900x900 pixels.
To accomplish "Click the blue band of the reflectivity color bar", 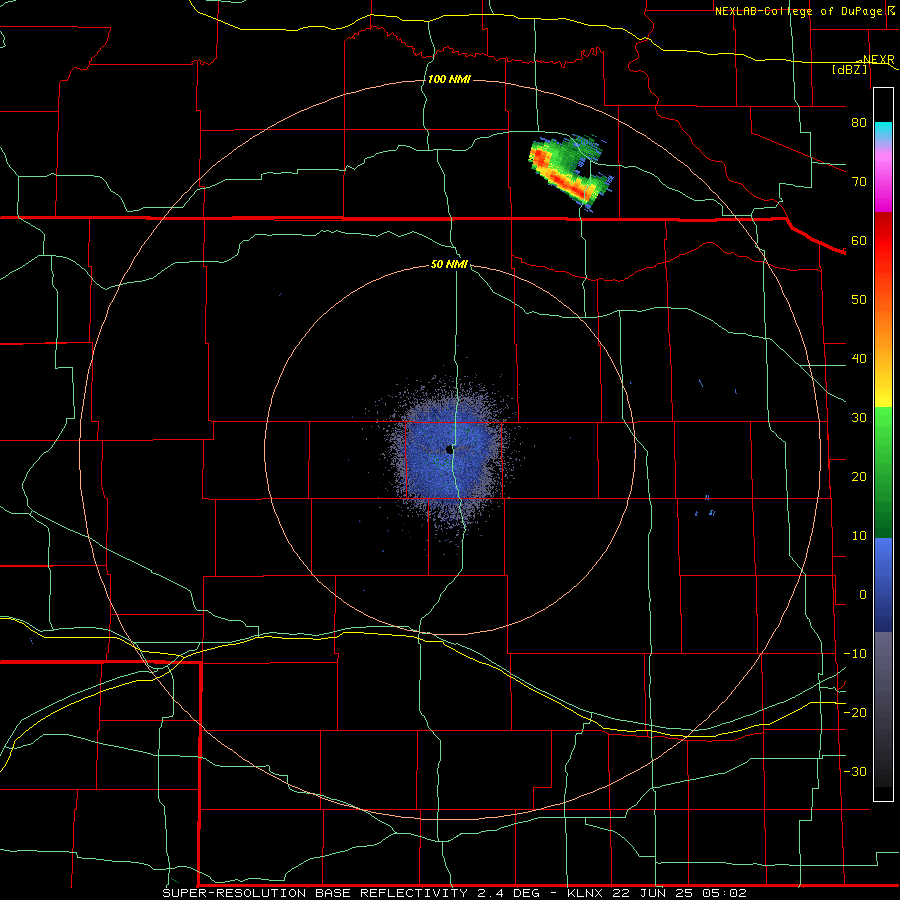I will tap(883, 585).
